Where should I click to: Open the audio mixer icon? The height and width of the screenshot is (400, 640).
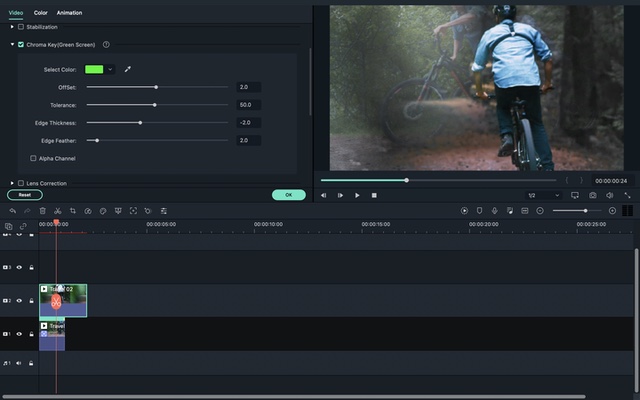(509, 211)
